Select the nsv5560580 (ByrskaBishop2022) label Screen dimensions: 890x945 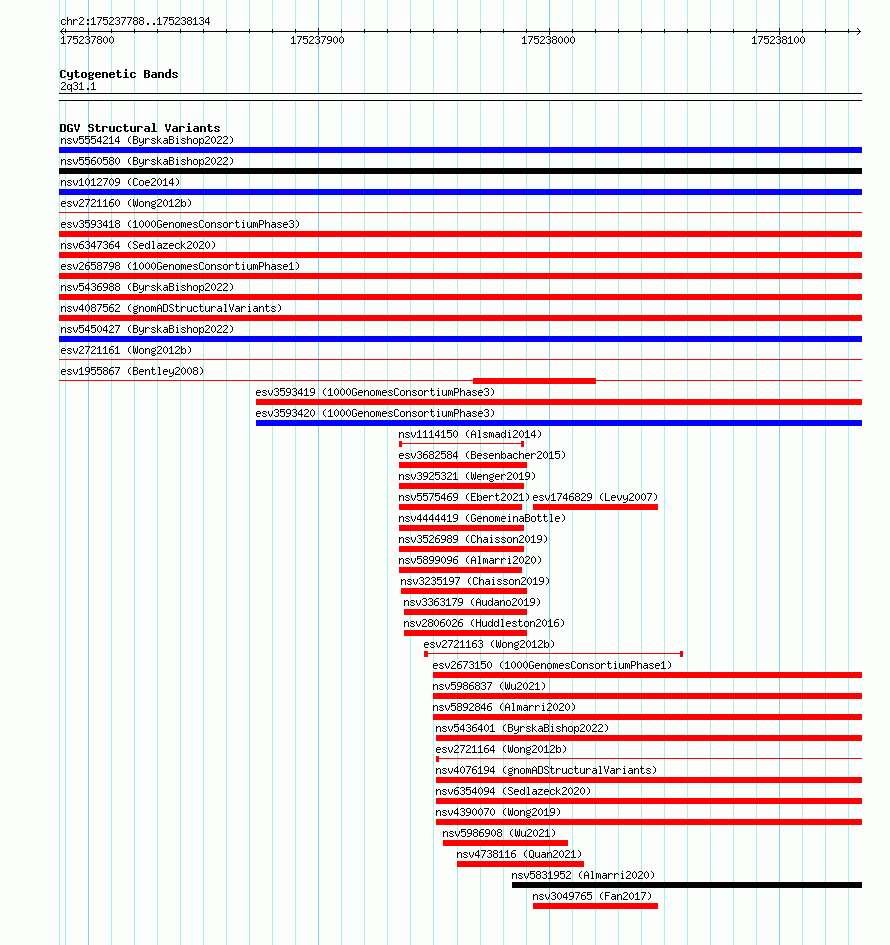tap(147, 162)
